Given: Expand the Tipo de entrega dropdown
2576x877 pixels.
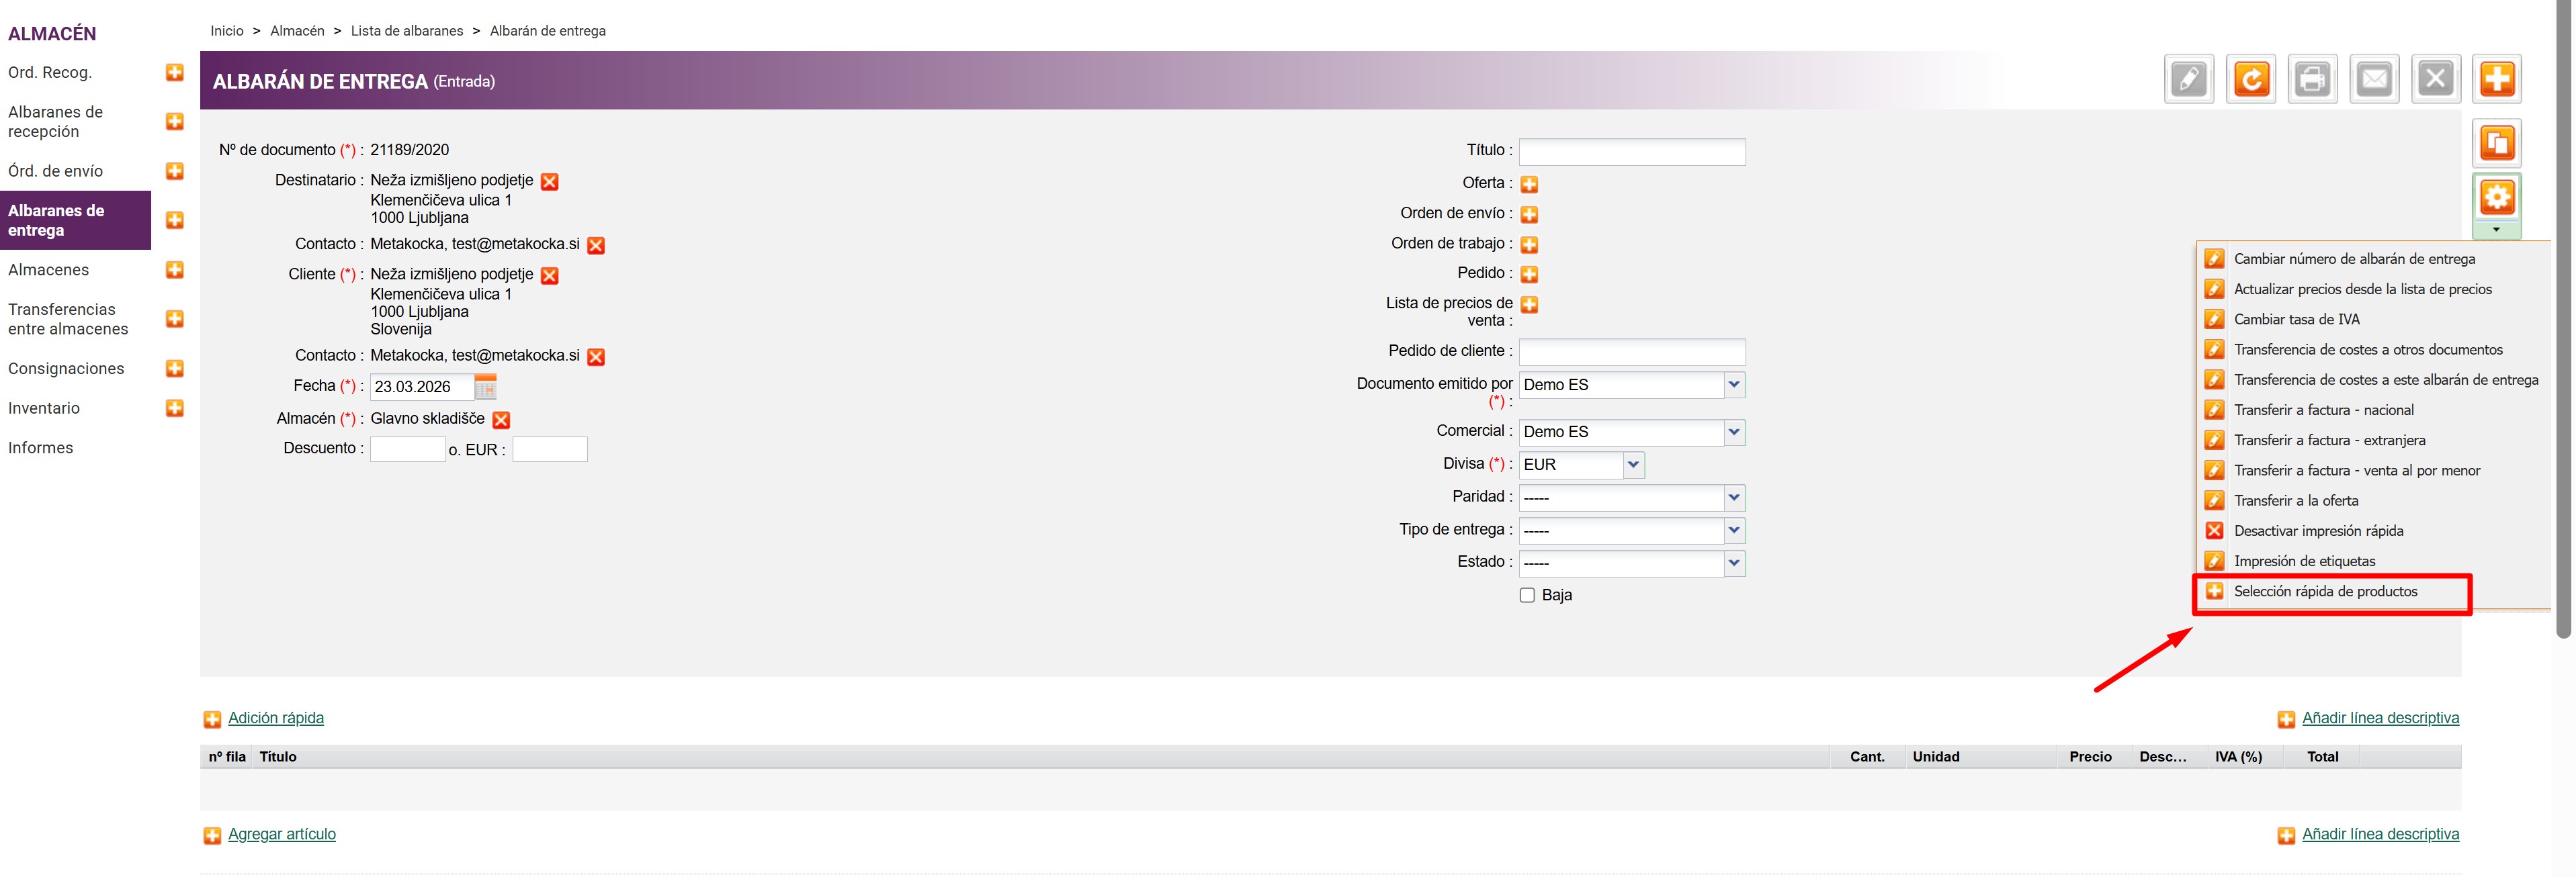Looking at the screenshot, I should (x=1733, y=530).
